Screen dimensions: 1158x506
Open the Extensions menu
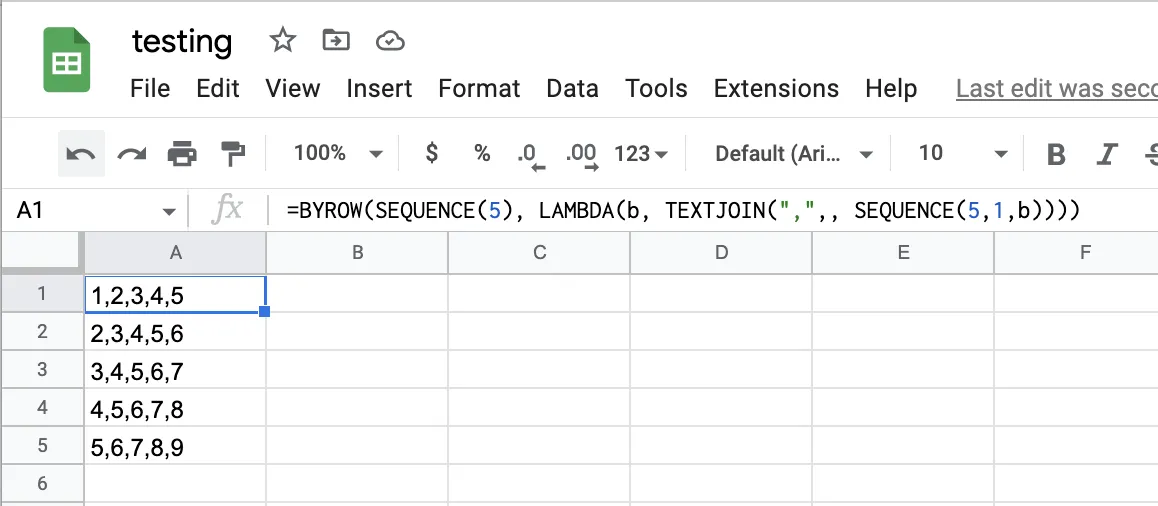click(x=776, y=89)
